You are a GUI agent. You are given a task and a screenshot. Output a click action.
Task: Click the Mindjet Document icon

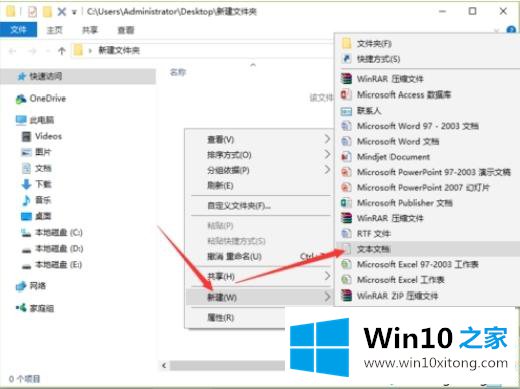(346, 157)
